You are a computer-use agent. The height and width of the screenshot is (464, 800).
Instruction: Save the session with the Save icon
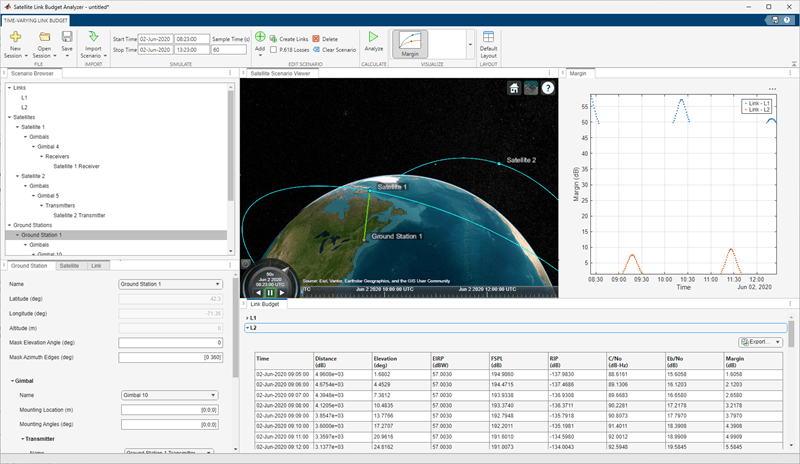click(67, 37)
